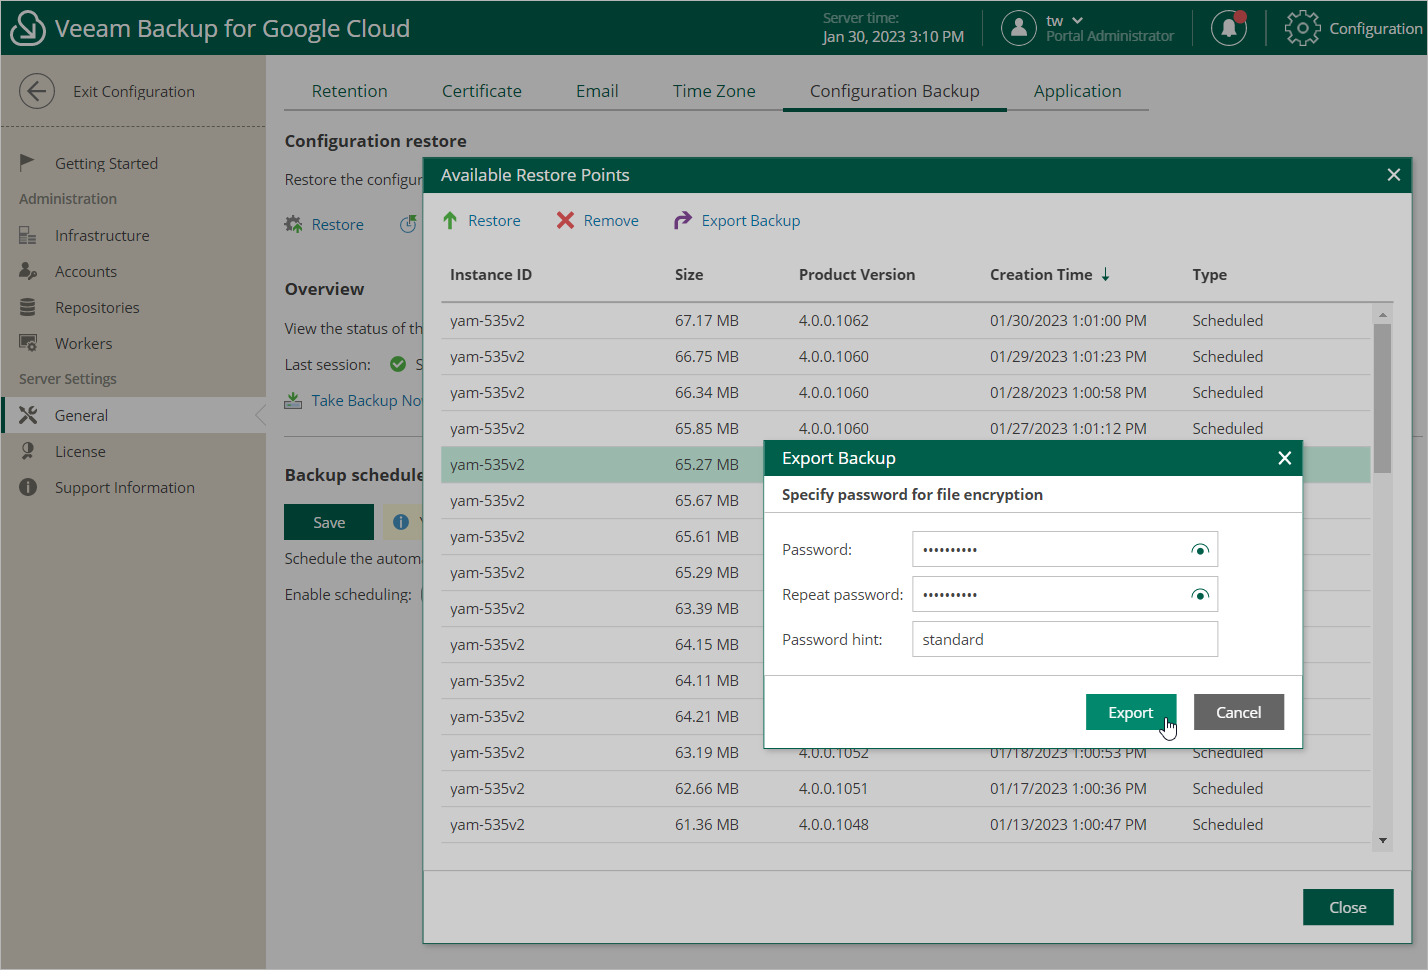Cancel the Export Backup dialog
1428x970 pixels.
[1238, 712]
